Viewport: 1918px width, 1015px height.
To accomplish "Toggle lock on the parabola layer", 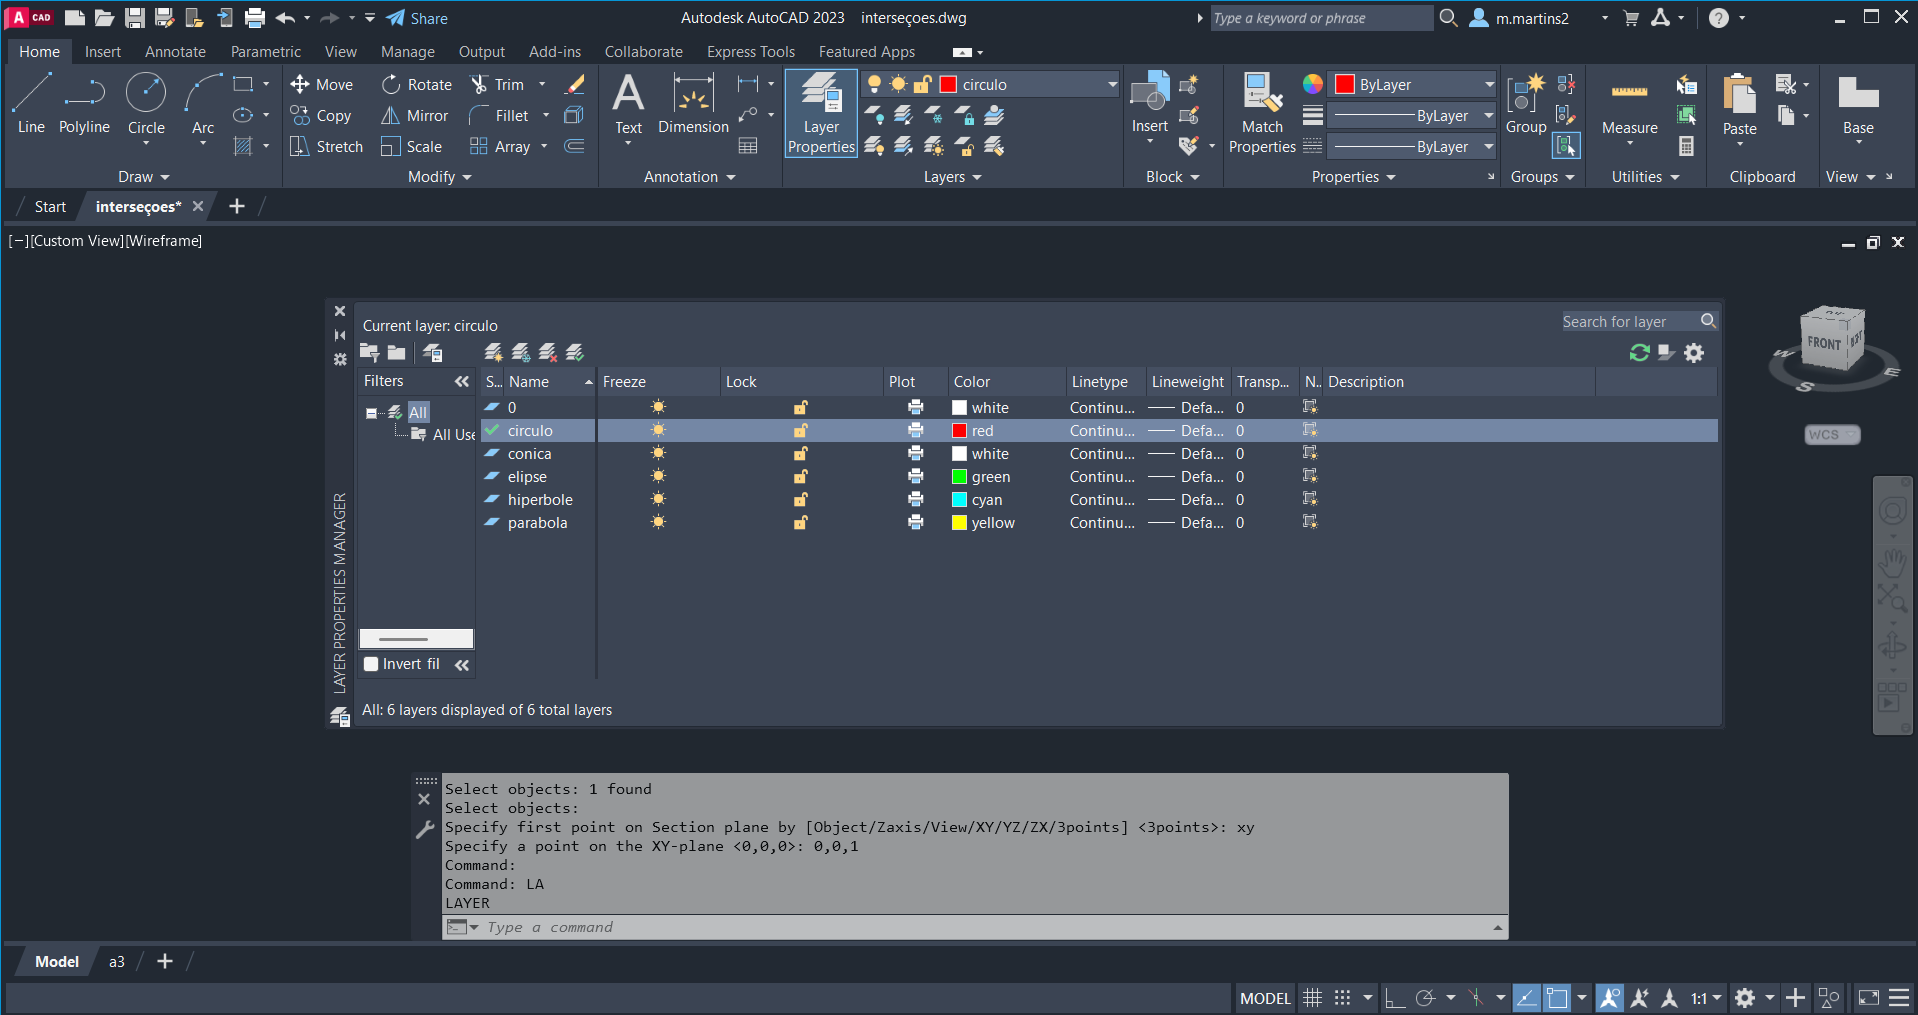I will [x=801, y=523].
